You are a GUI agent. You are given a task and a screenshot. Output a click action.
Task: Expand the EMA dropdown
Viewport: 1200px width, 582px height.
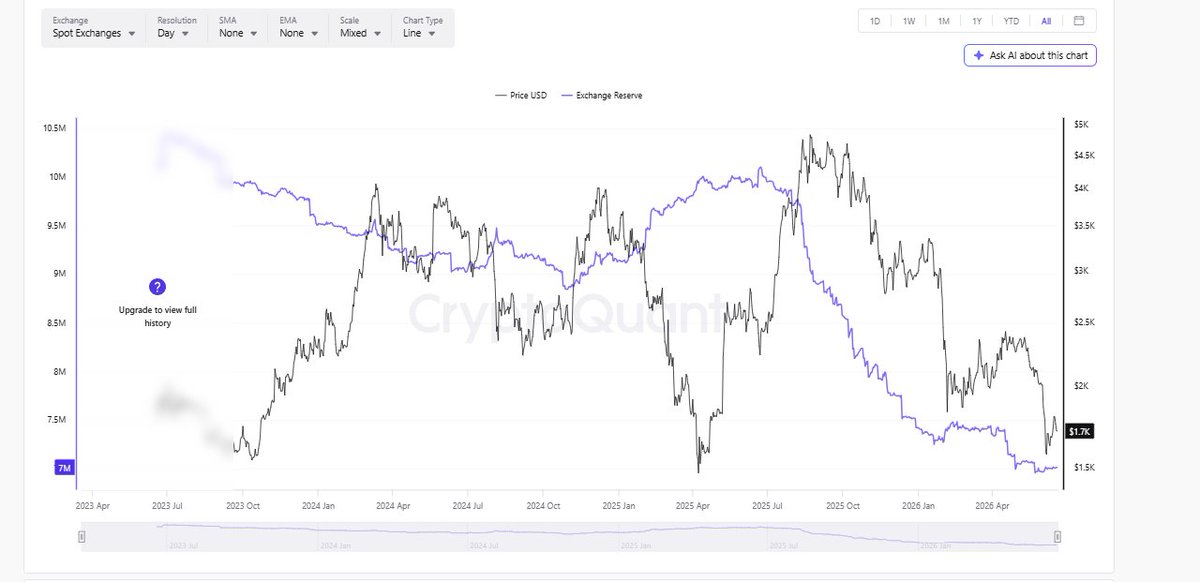[297, 27]
